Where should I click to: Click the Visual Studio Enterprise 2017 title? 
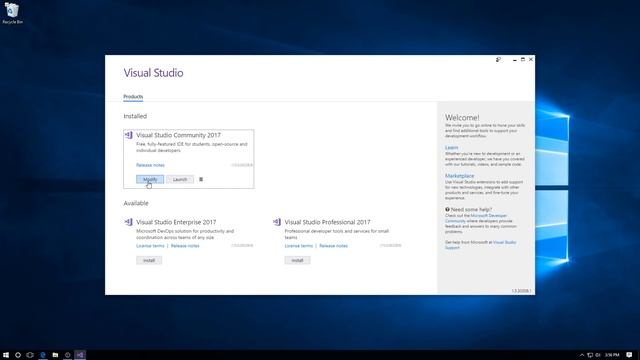176,222
